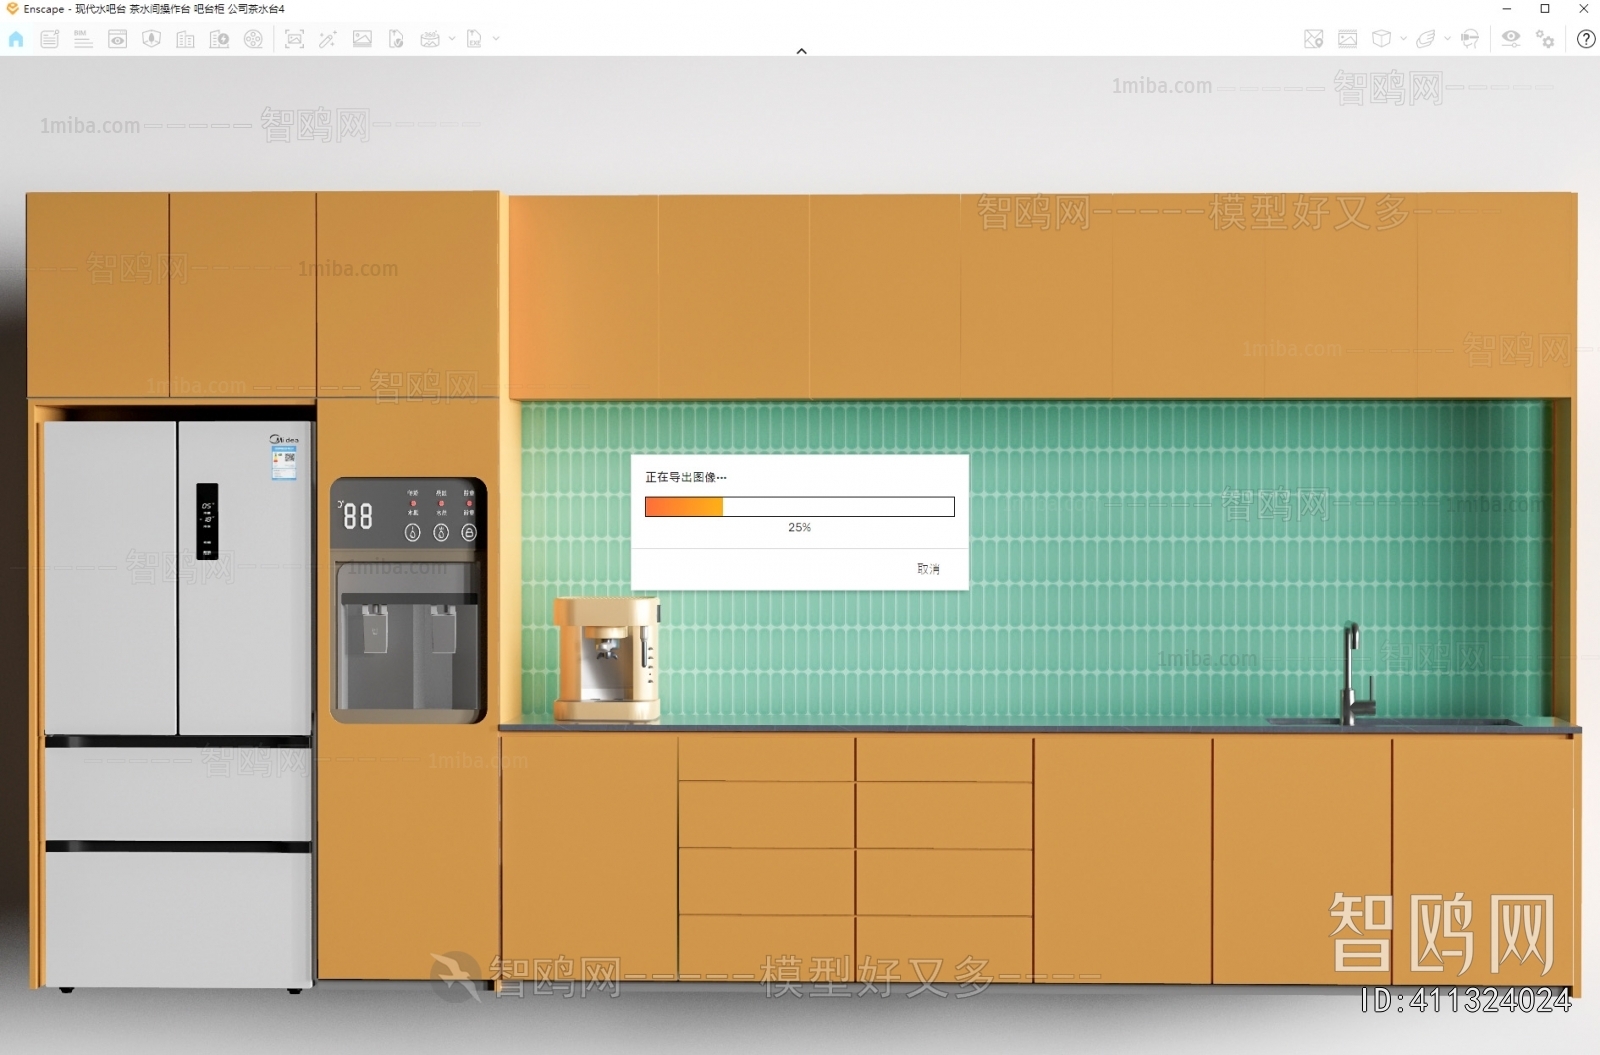Open the render magic wand tool

coord(328,40)
